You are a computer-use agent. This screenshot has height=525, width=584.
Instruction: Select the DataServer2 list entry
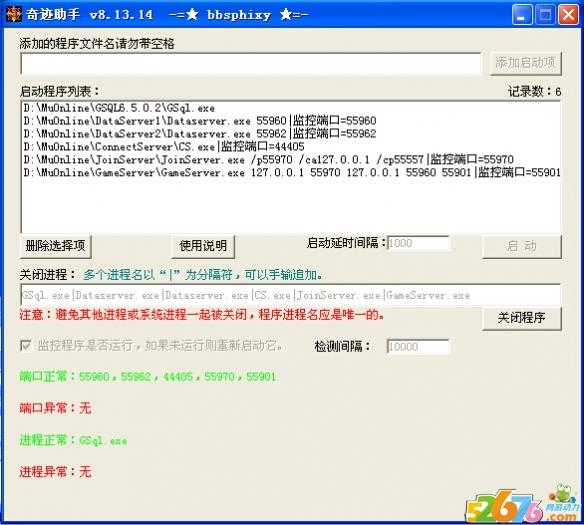(200, 134)
